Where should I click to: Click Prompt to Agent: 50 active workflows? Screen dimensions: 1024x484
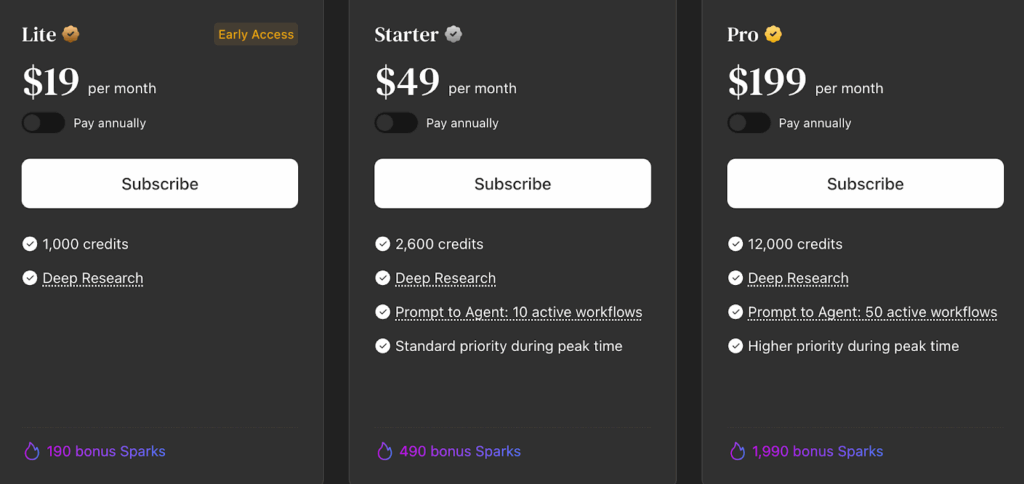[872, 312]
